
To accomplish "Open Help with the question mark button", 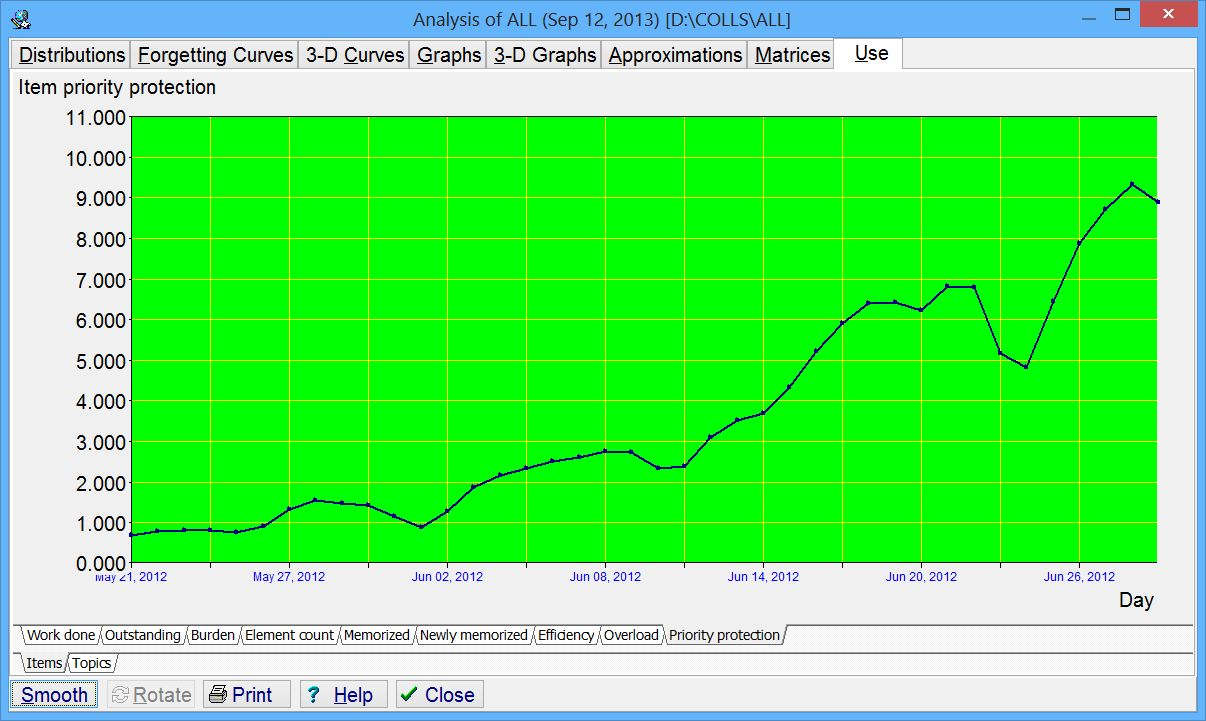I will pyautogui.click(x=343, y=695).
